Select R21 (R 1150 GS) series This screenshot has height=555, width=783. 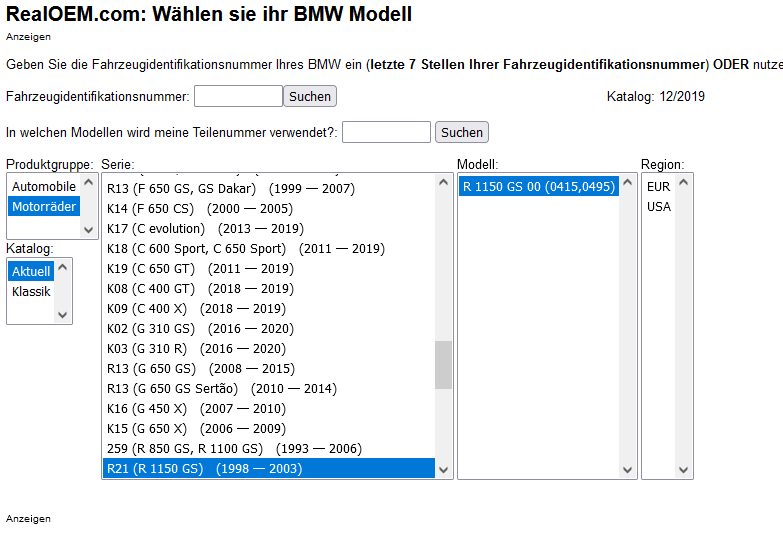269,469
